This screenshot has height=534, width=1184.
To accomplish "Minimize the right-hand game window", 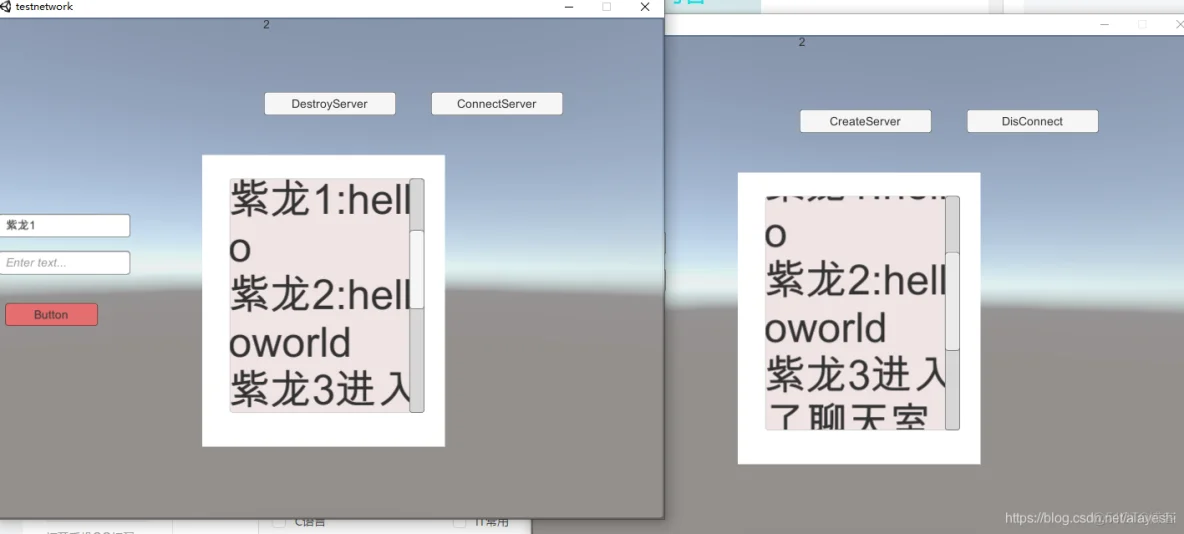I will point(1105,24).
